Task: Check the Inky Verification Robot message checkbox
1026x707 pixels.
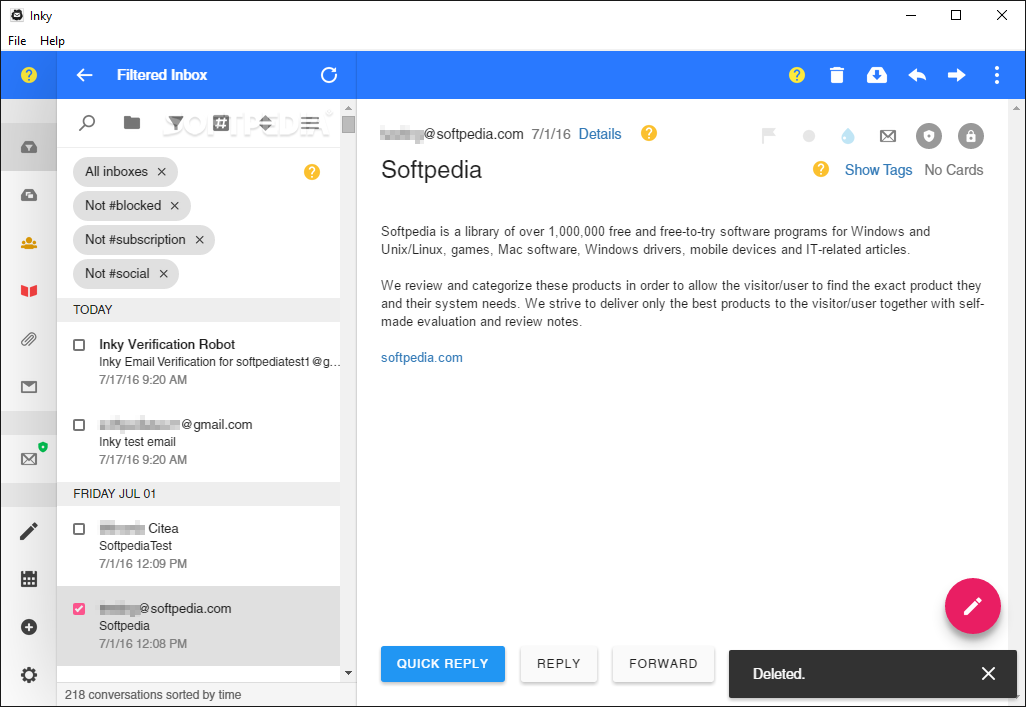Action: 79,344
